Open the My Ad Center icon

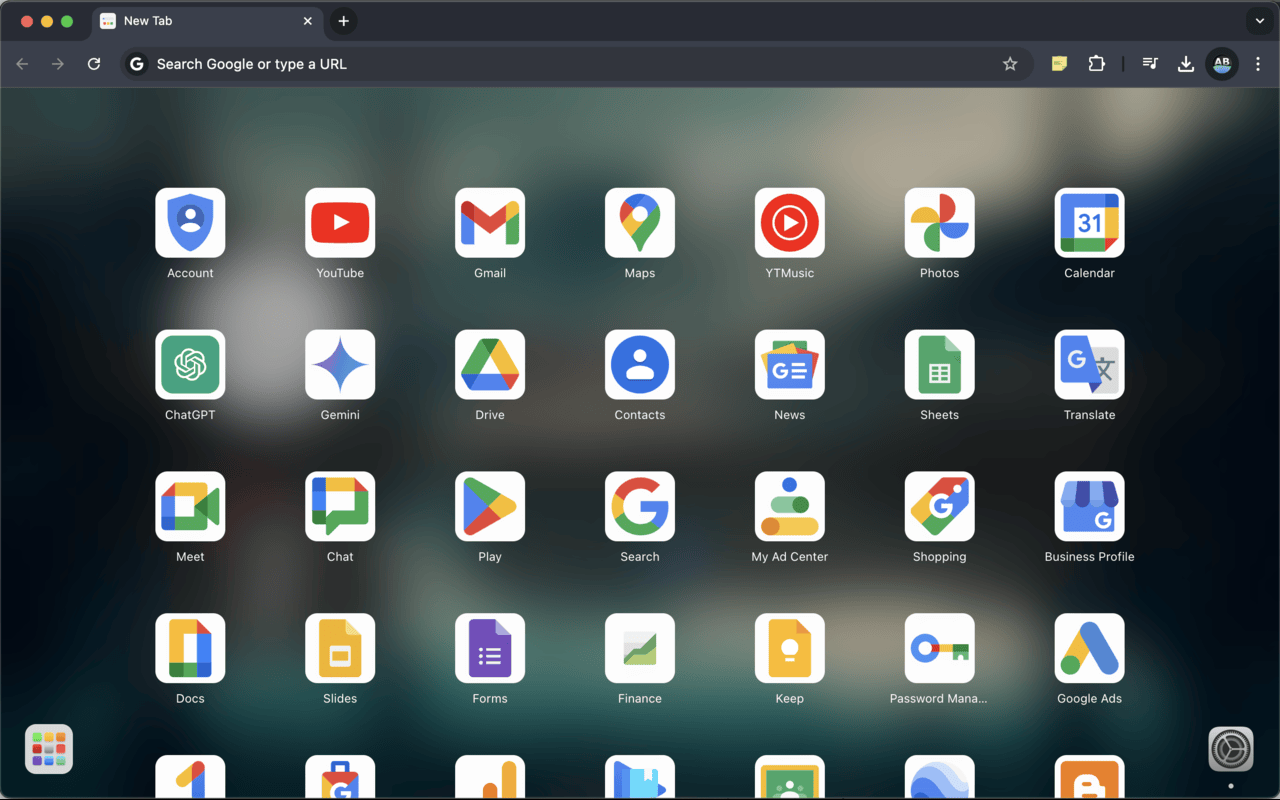pos(790,507)
